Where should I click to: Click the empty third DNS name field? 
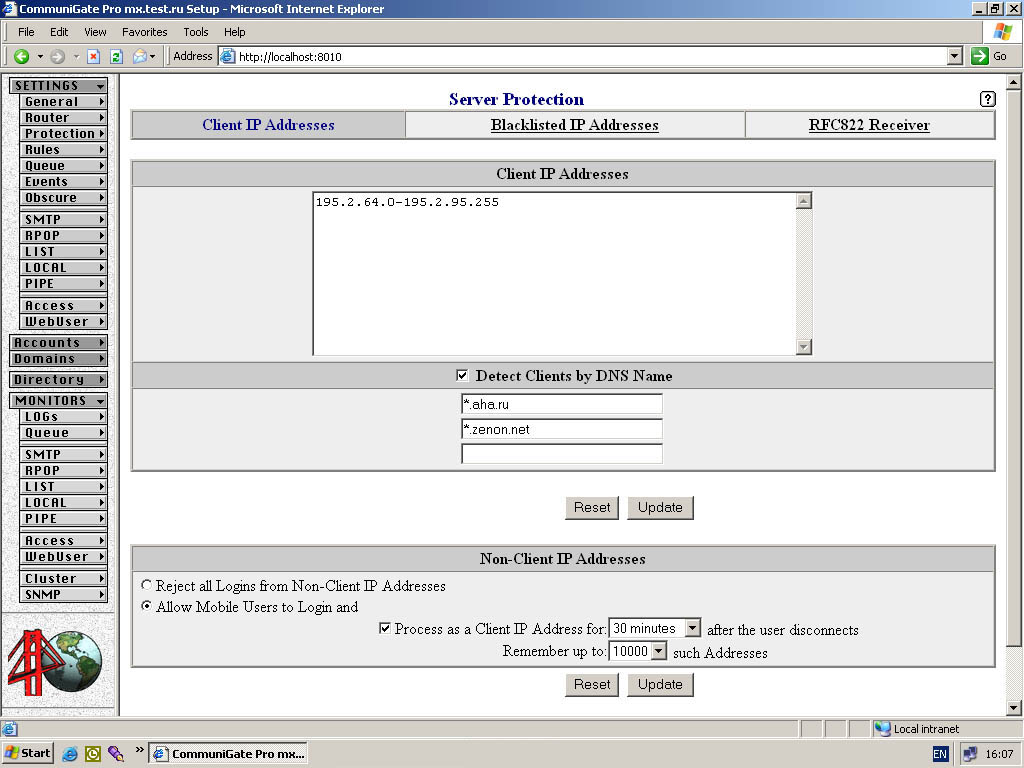click(562, 454)
